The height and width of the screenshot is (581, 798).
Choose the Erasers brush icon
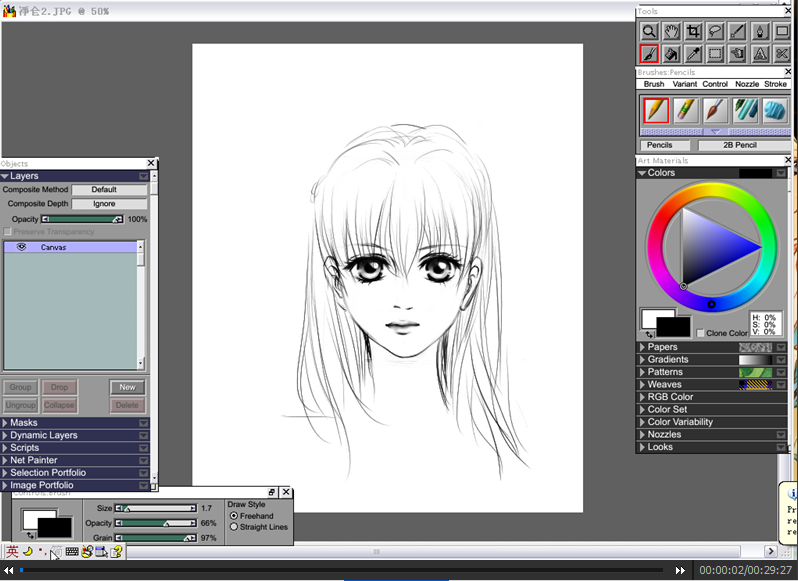(x=686, y=110)
